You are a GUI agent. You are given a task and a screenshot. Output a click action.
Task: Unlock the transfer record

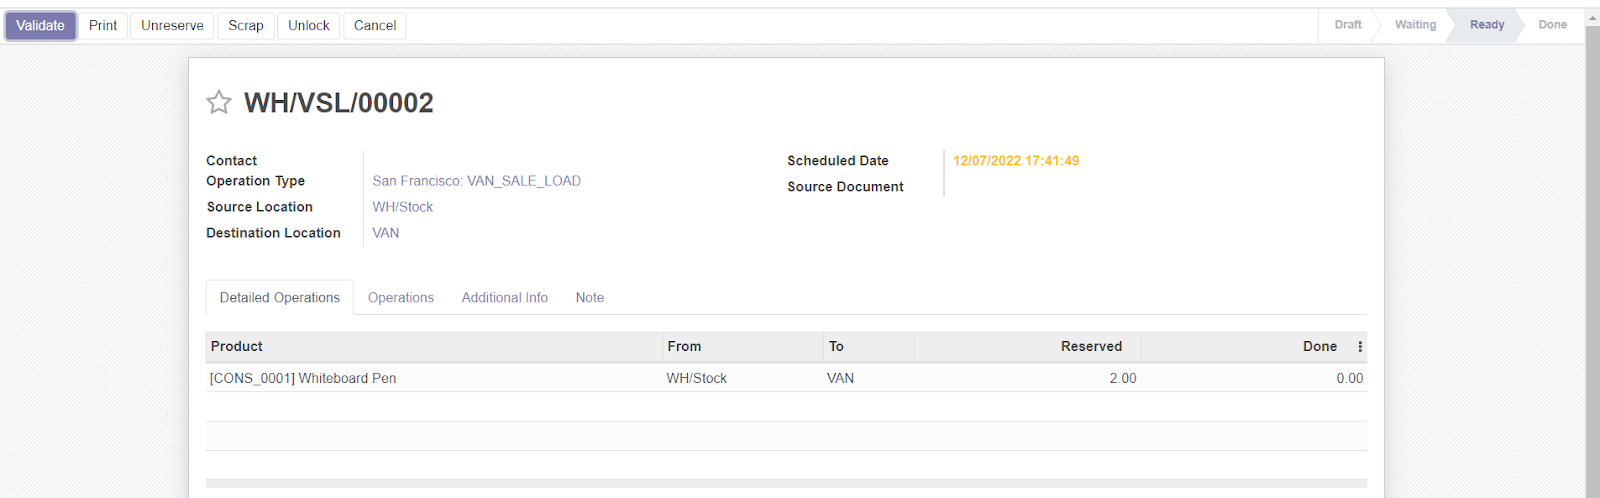(308, 26)
